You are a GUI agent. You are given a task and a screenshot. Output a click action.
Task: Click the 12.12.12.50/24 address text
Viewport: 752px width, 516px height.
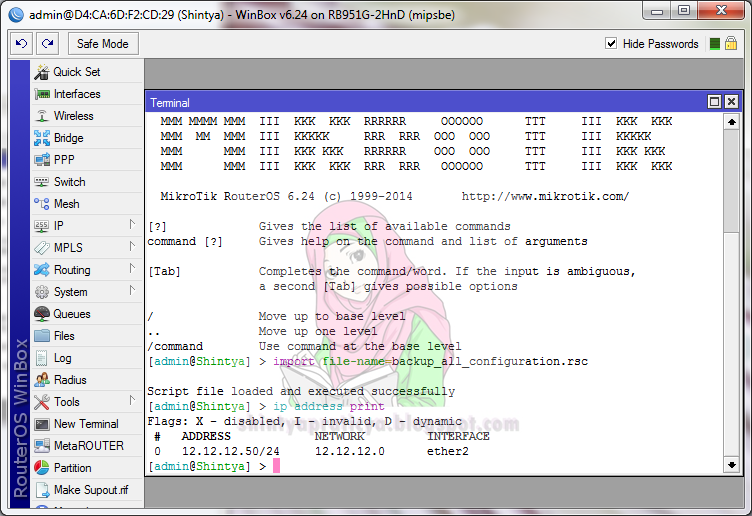tap(231, 451)
